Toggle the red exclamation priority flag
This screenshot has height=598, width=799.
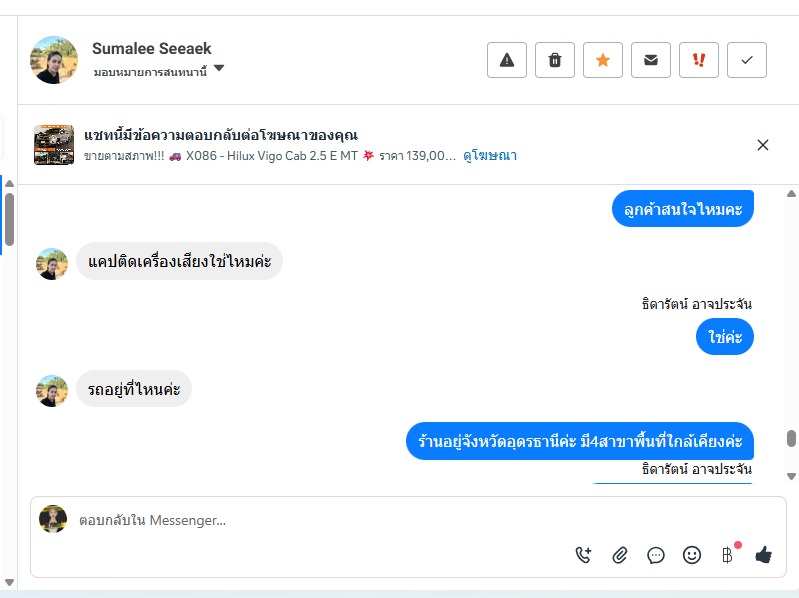click(x=699, y=60)
